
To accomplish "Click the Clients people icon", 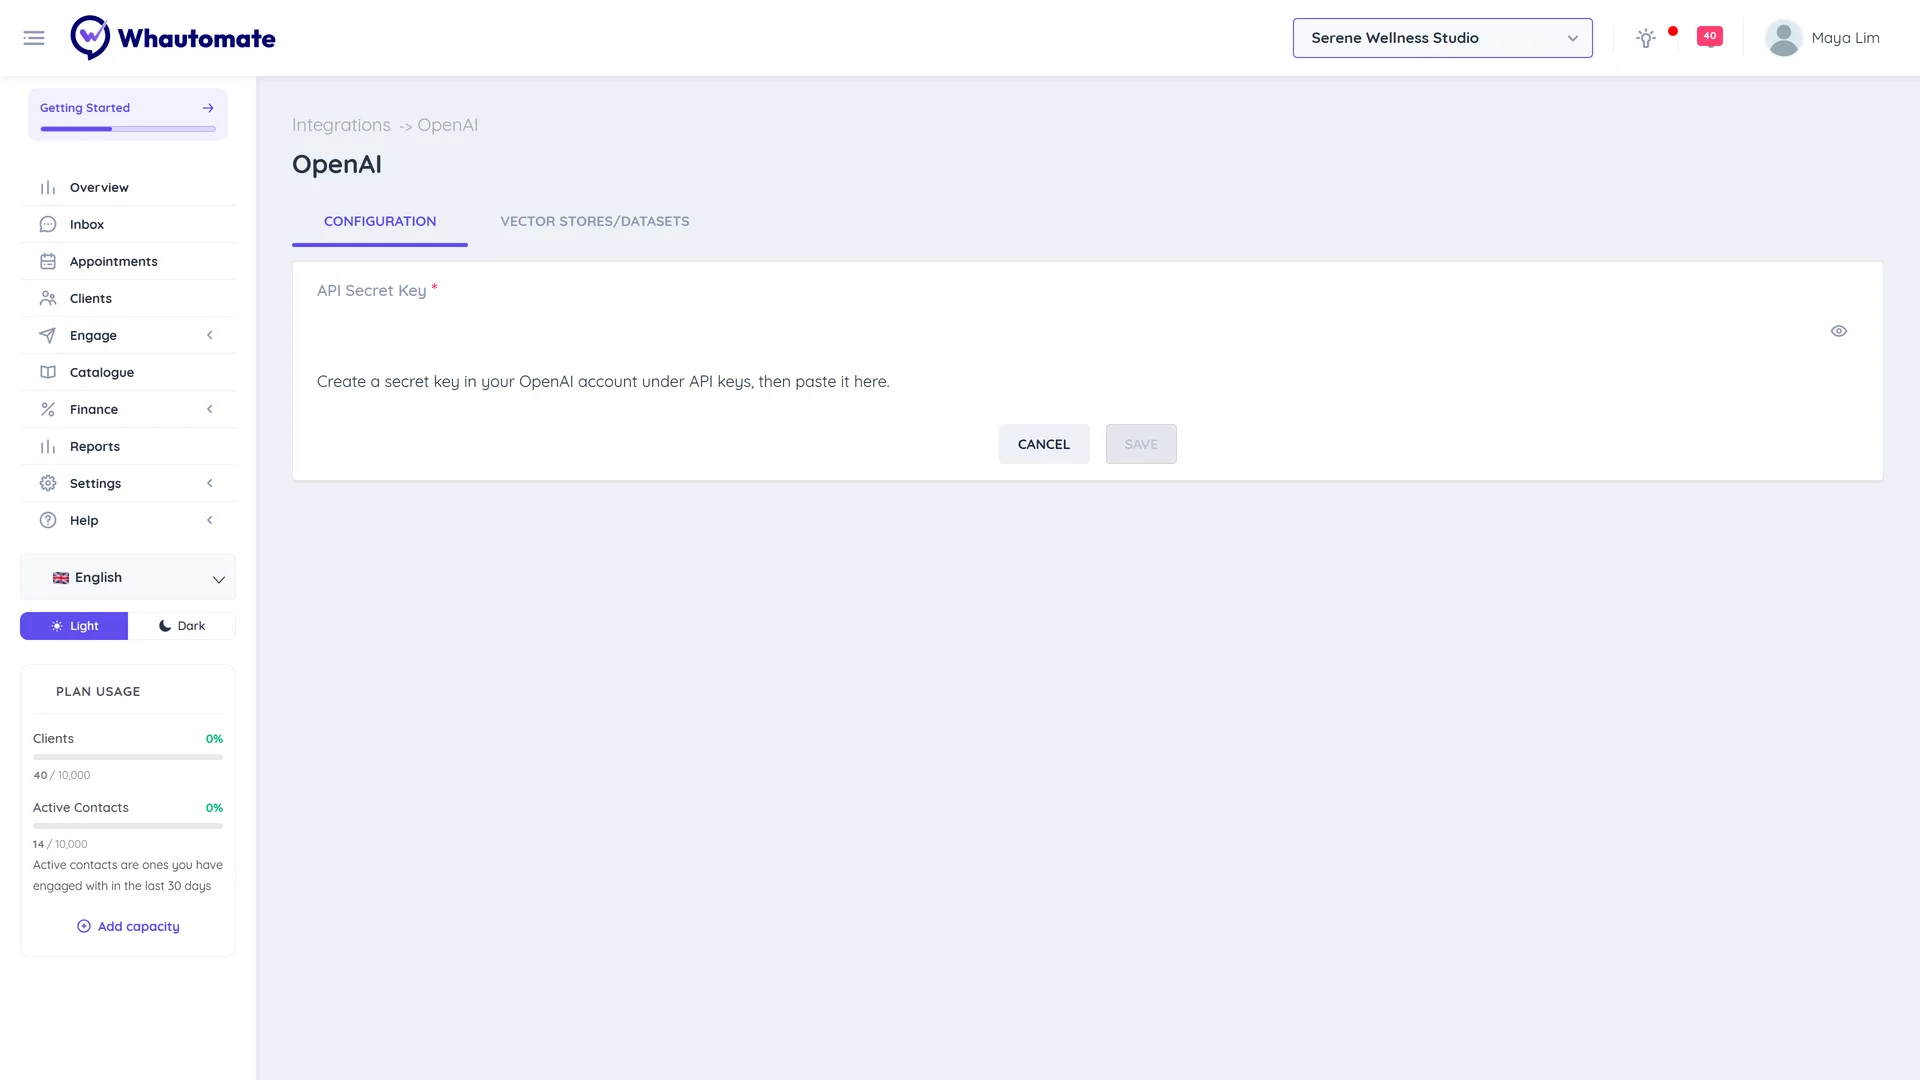I will point(48,298).
